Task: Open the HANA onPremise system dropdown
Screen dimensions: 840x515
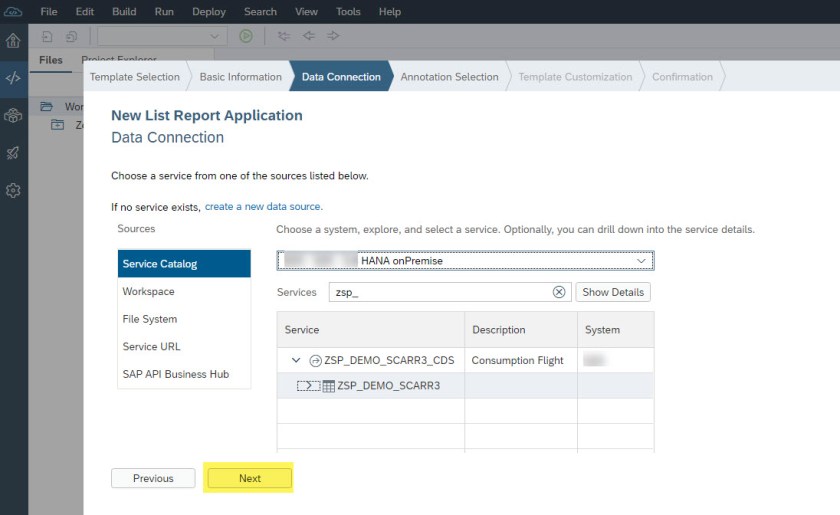Action: point(641,261)
